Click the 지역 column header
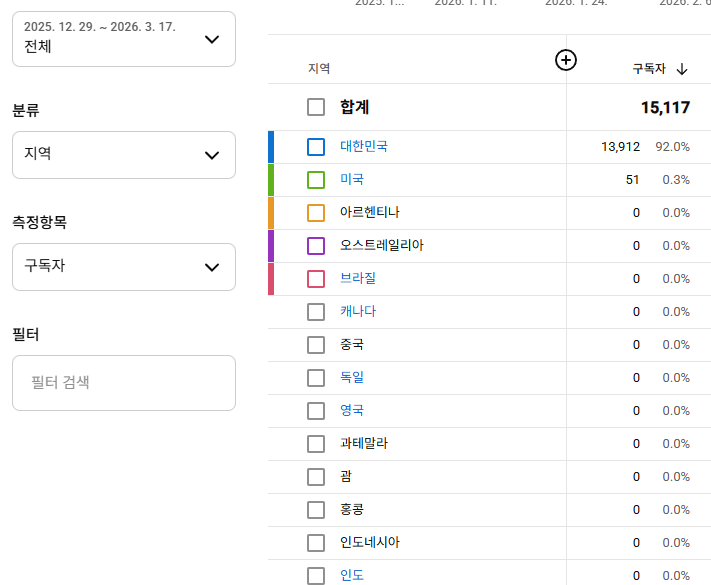Screen dimensions: 711x585 (319, 69)
